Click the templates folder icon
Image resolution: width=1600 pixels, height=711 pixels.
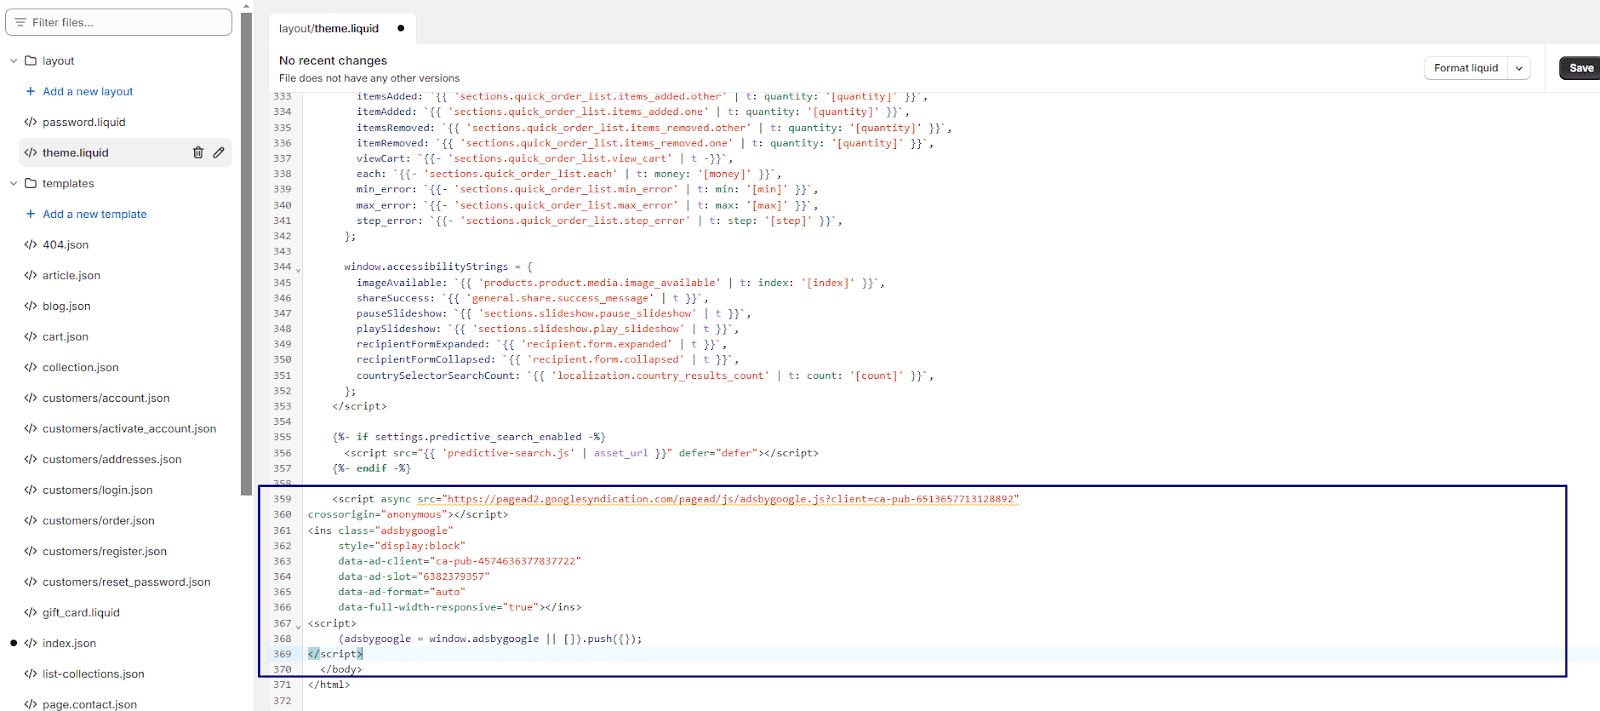pos(31,184)
